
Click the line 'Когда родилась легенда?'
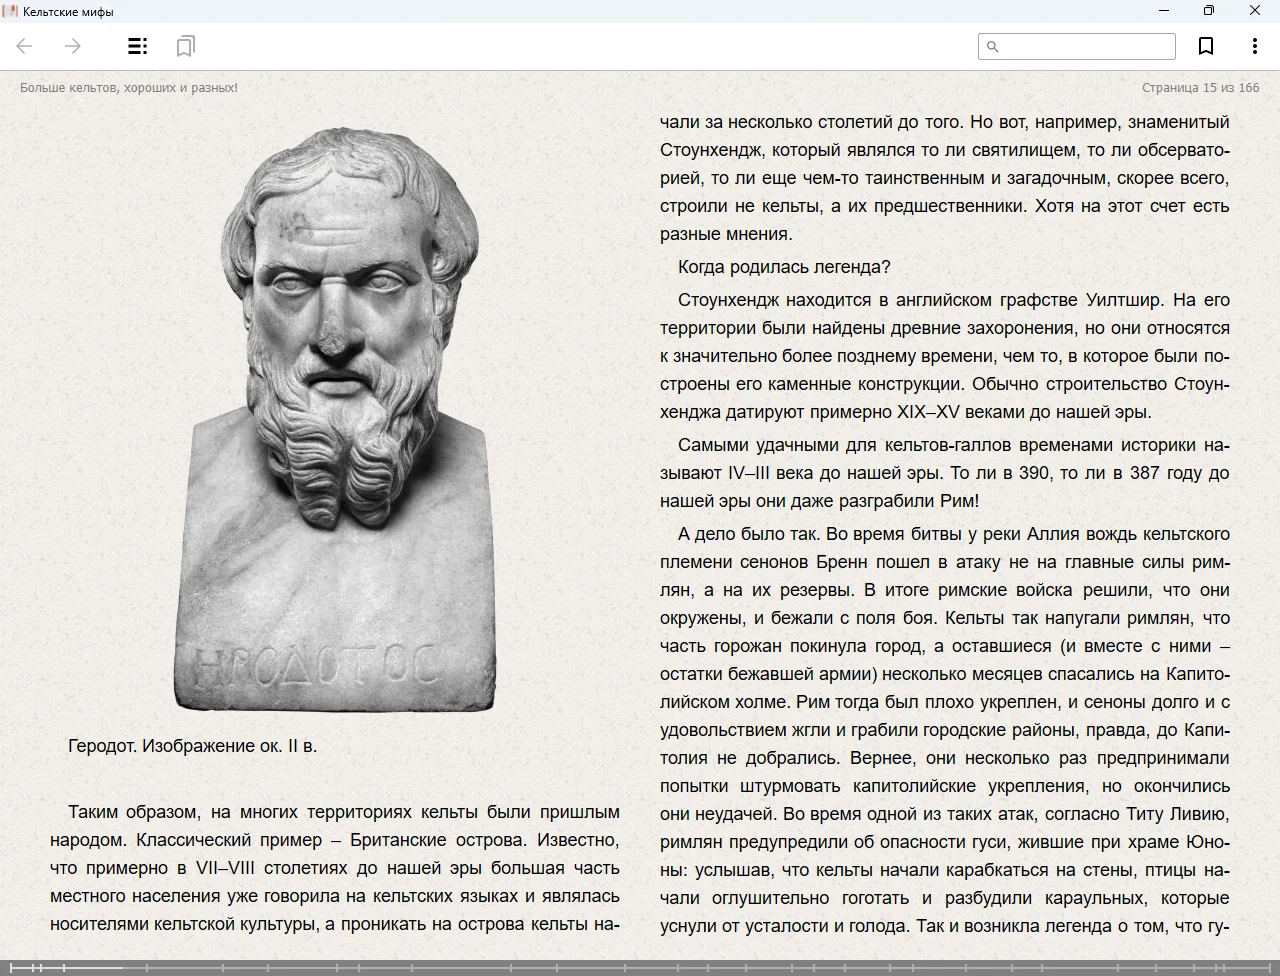pyautogui.click(x=783, y=267)
